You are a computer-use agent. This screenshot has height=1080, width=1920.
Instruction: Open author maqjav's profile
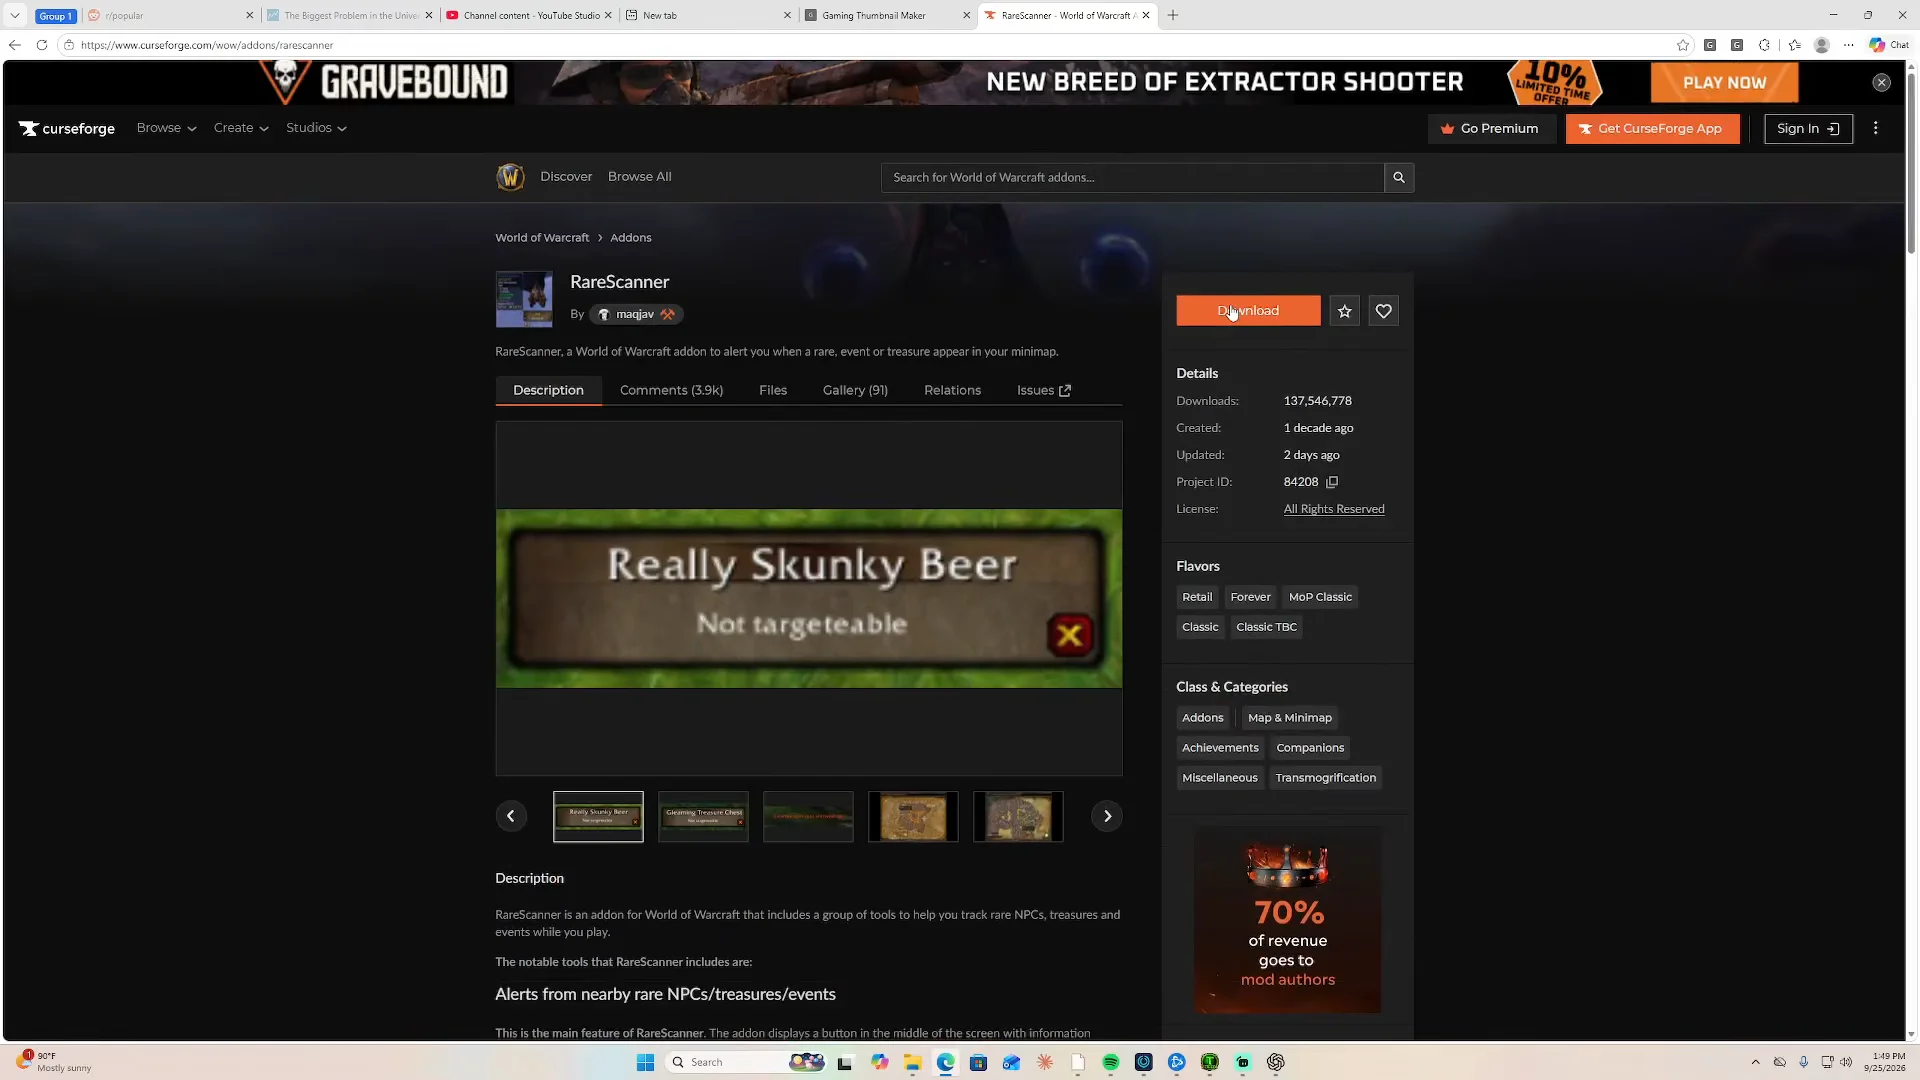(636, 314)
